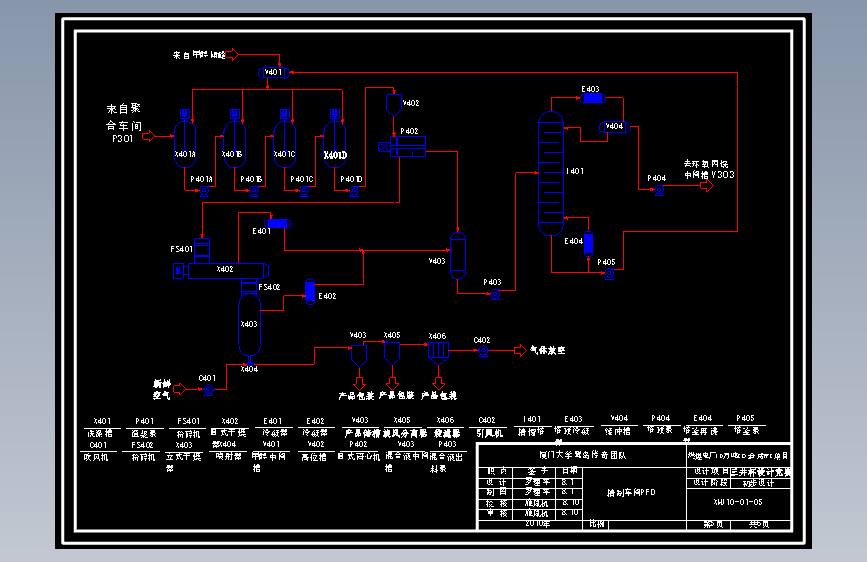The height and width of the screenshot is (562, 867).
Task: Click the pump symbol beside label P401B
Action: click(x=254, y=191)
